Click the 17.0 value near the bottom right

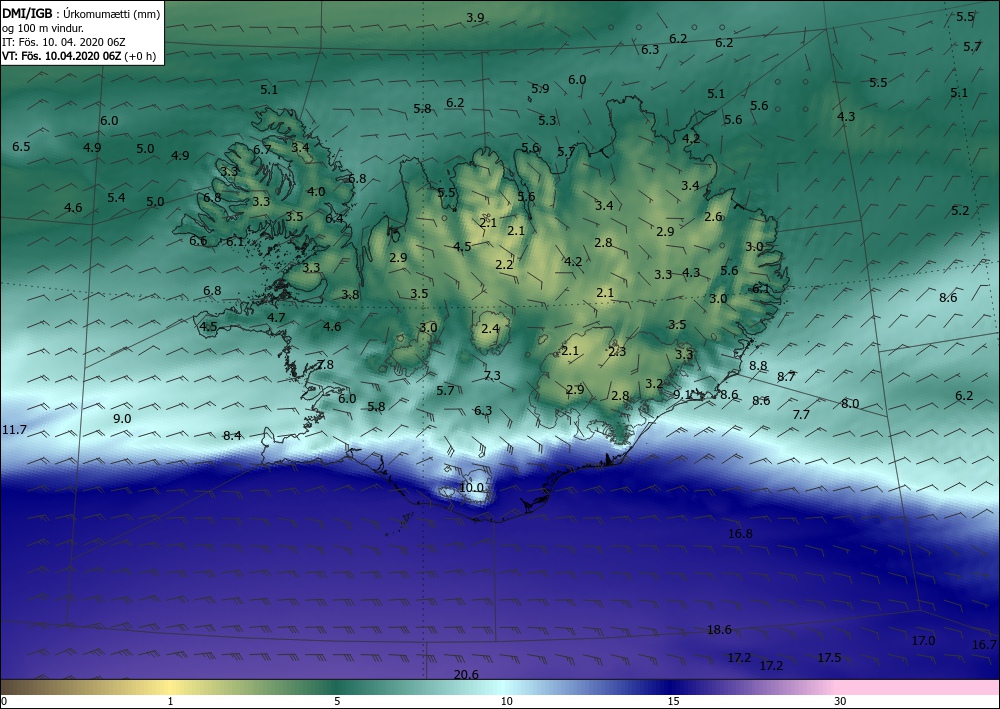(x=923, y=641)
